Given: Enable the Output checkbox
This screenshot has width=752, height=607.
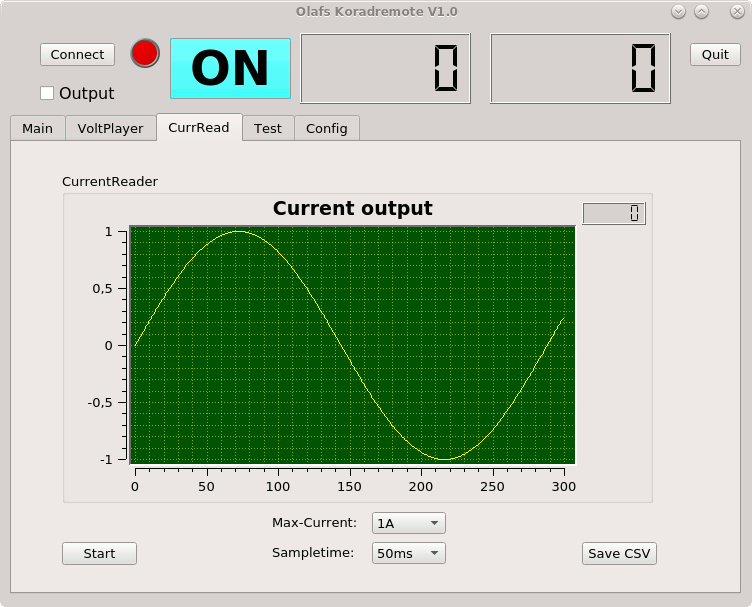Looking at the screenshot, I should 47,93.
